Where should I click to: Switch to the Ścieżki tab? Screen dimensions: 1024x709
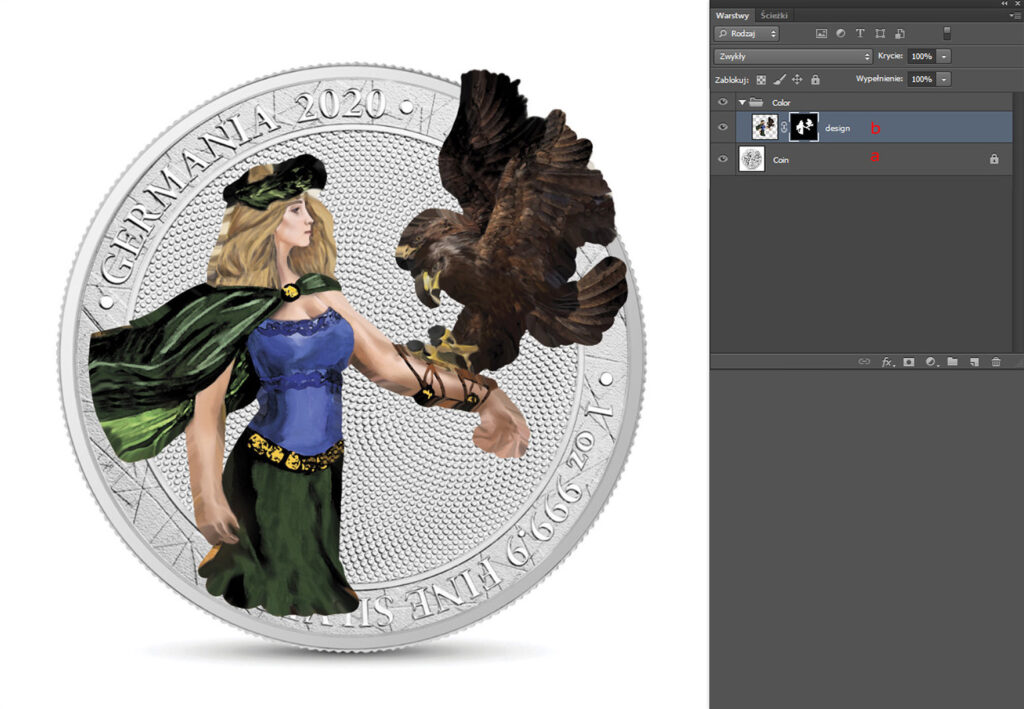tap(774, 15)
